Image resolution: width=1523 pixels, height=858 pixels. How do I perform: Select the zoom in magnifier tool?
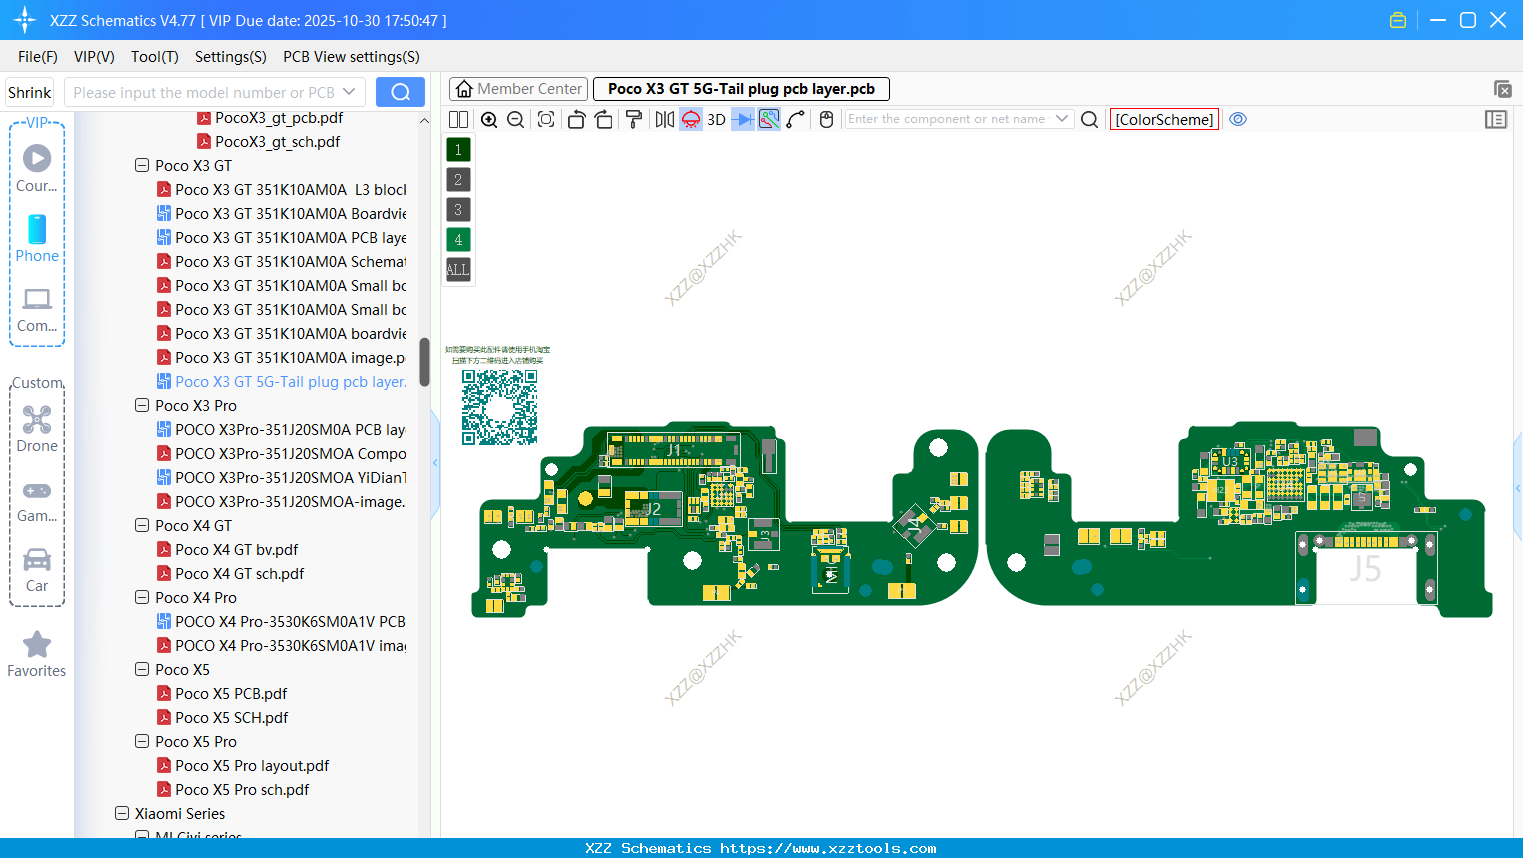489,119
